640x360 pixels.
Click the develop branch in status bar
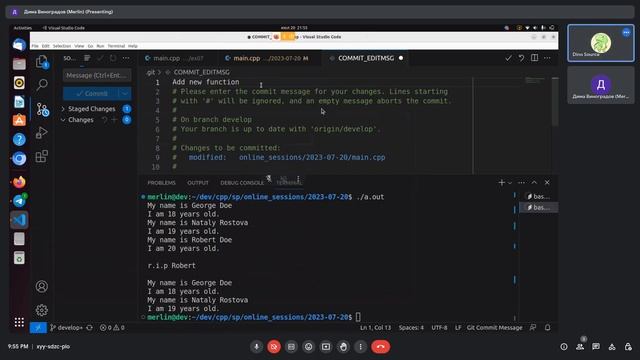point(67,327)
